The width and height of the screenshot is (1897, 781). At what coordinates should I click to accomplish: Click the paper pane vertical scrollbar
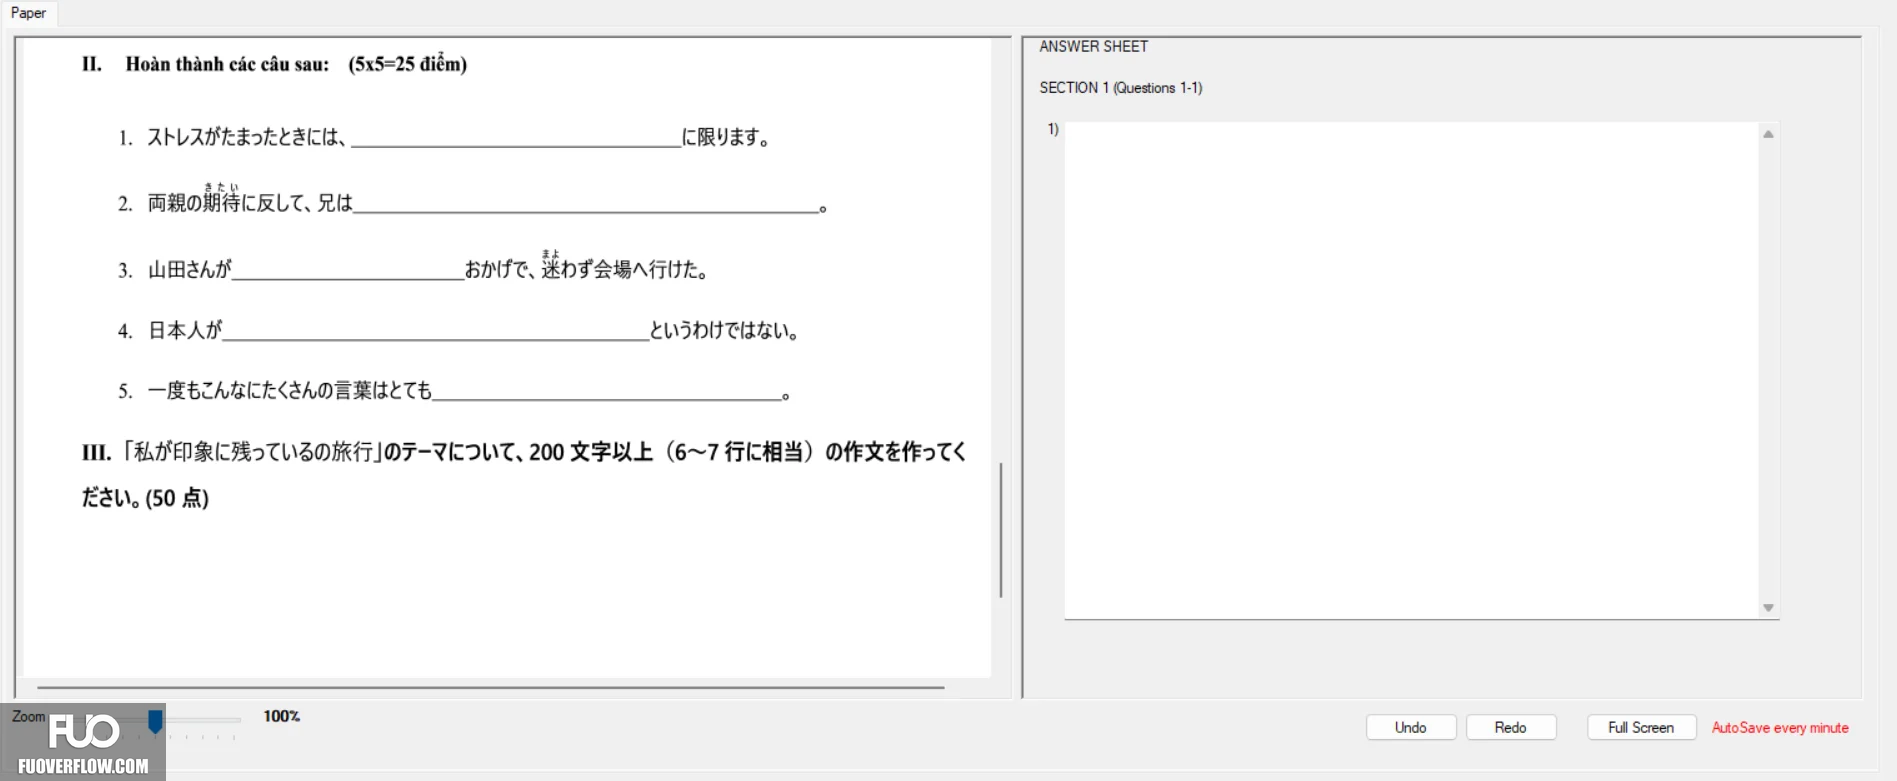click(x=1000, y=530)
